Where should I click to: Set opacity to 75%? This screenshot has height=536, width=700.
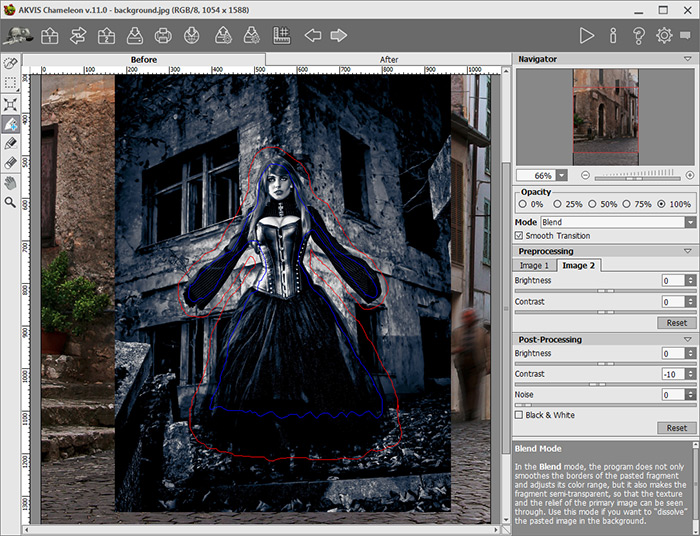click(x=626, y=204)
